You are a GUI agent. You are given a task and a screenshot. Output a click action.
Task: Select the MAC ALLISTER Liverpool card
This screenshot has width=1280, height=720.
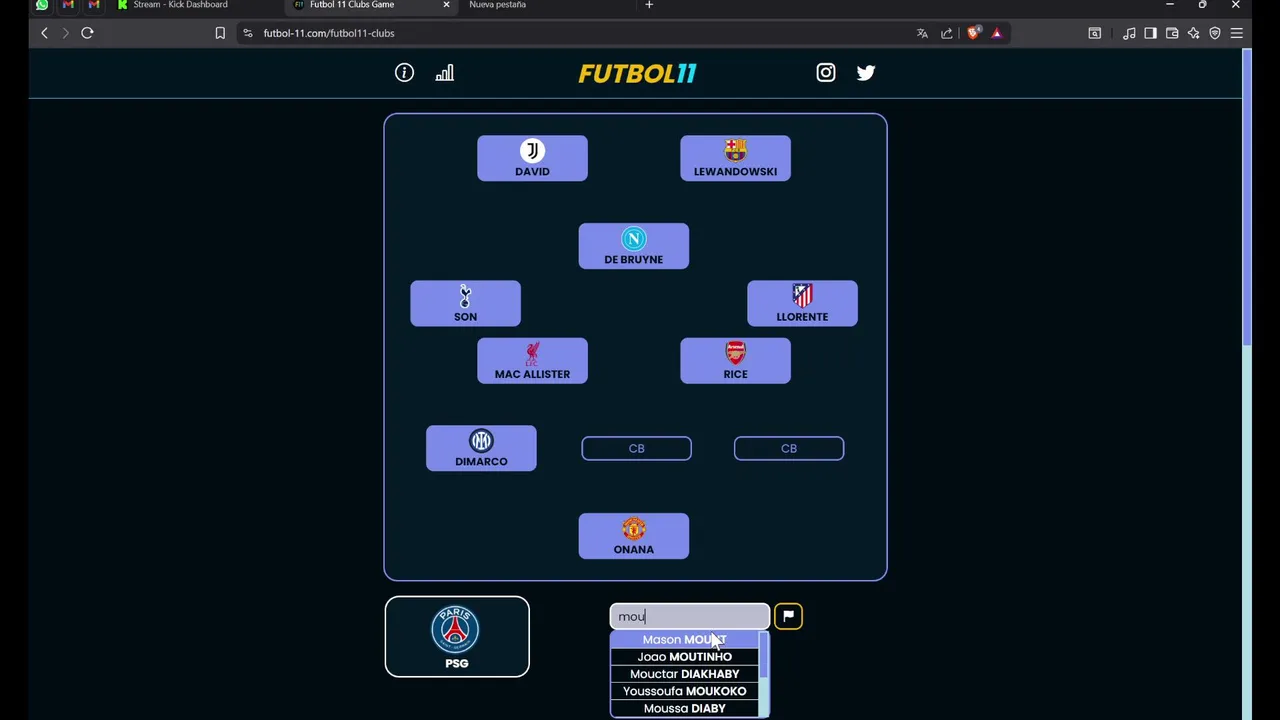pos(532,361)
